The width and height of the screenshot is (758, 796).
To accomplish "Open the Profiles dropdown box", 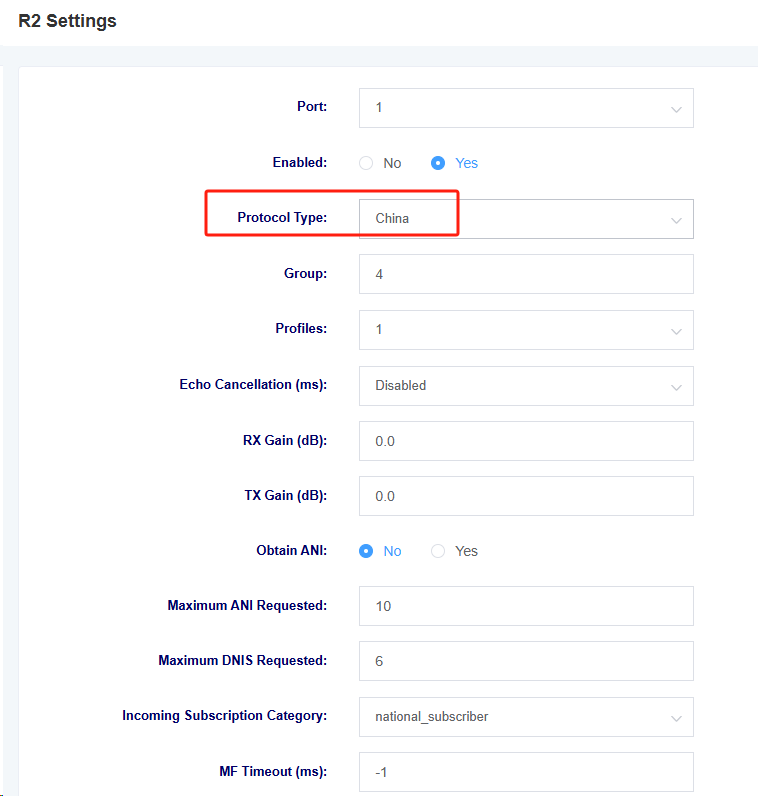I will click(526, 330).
